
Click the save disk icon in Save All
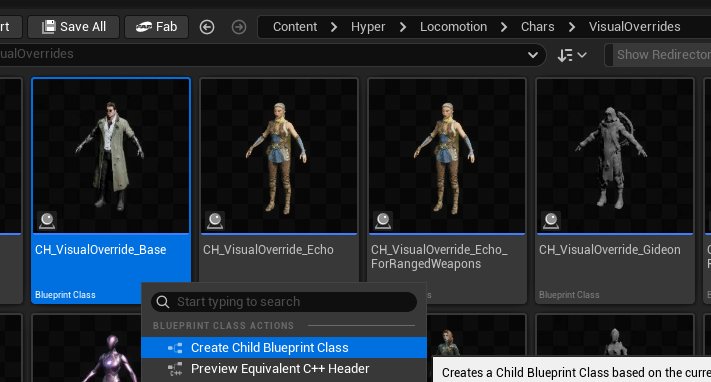click(49, 27)
